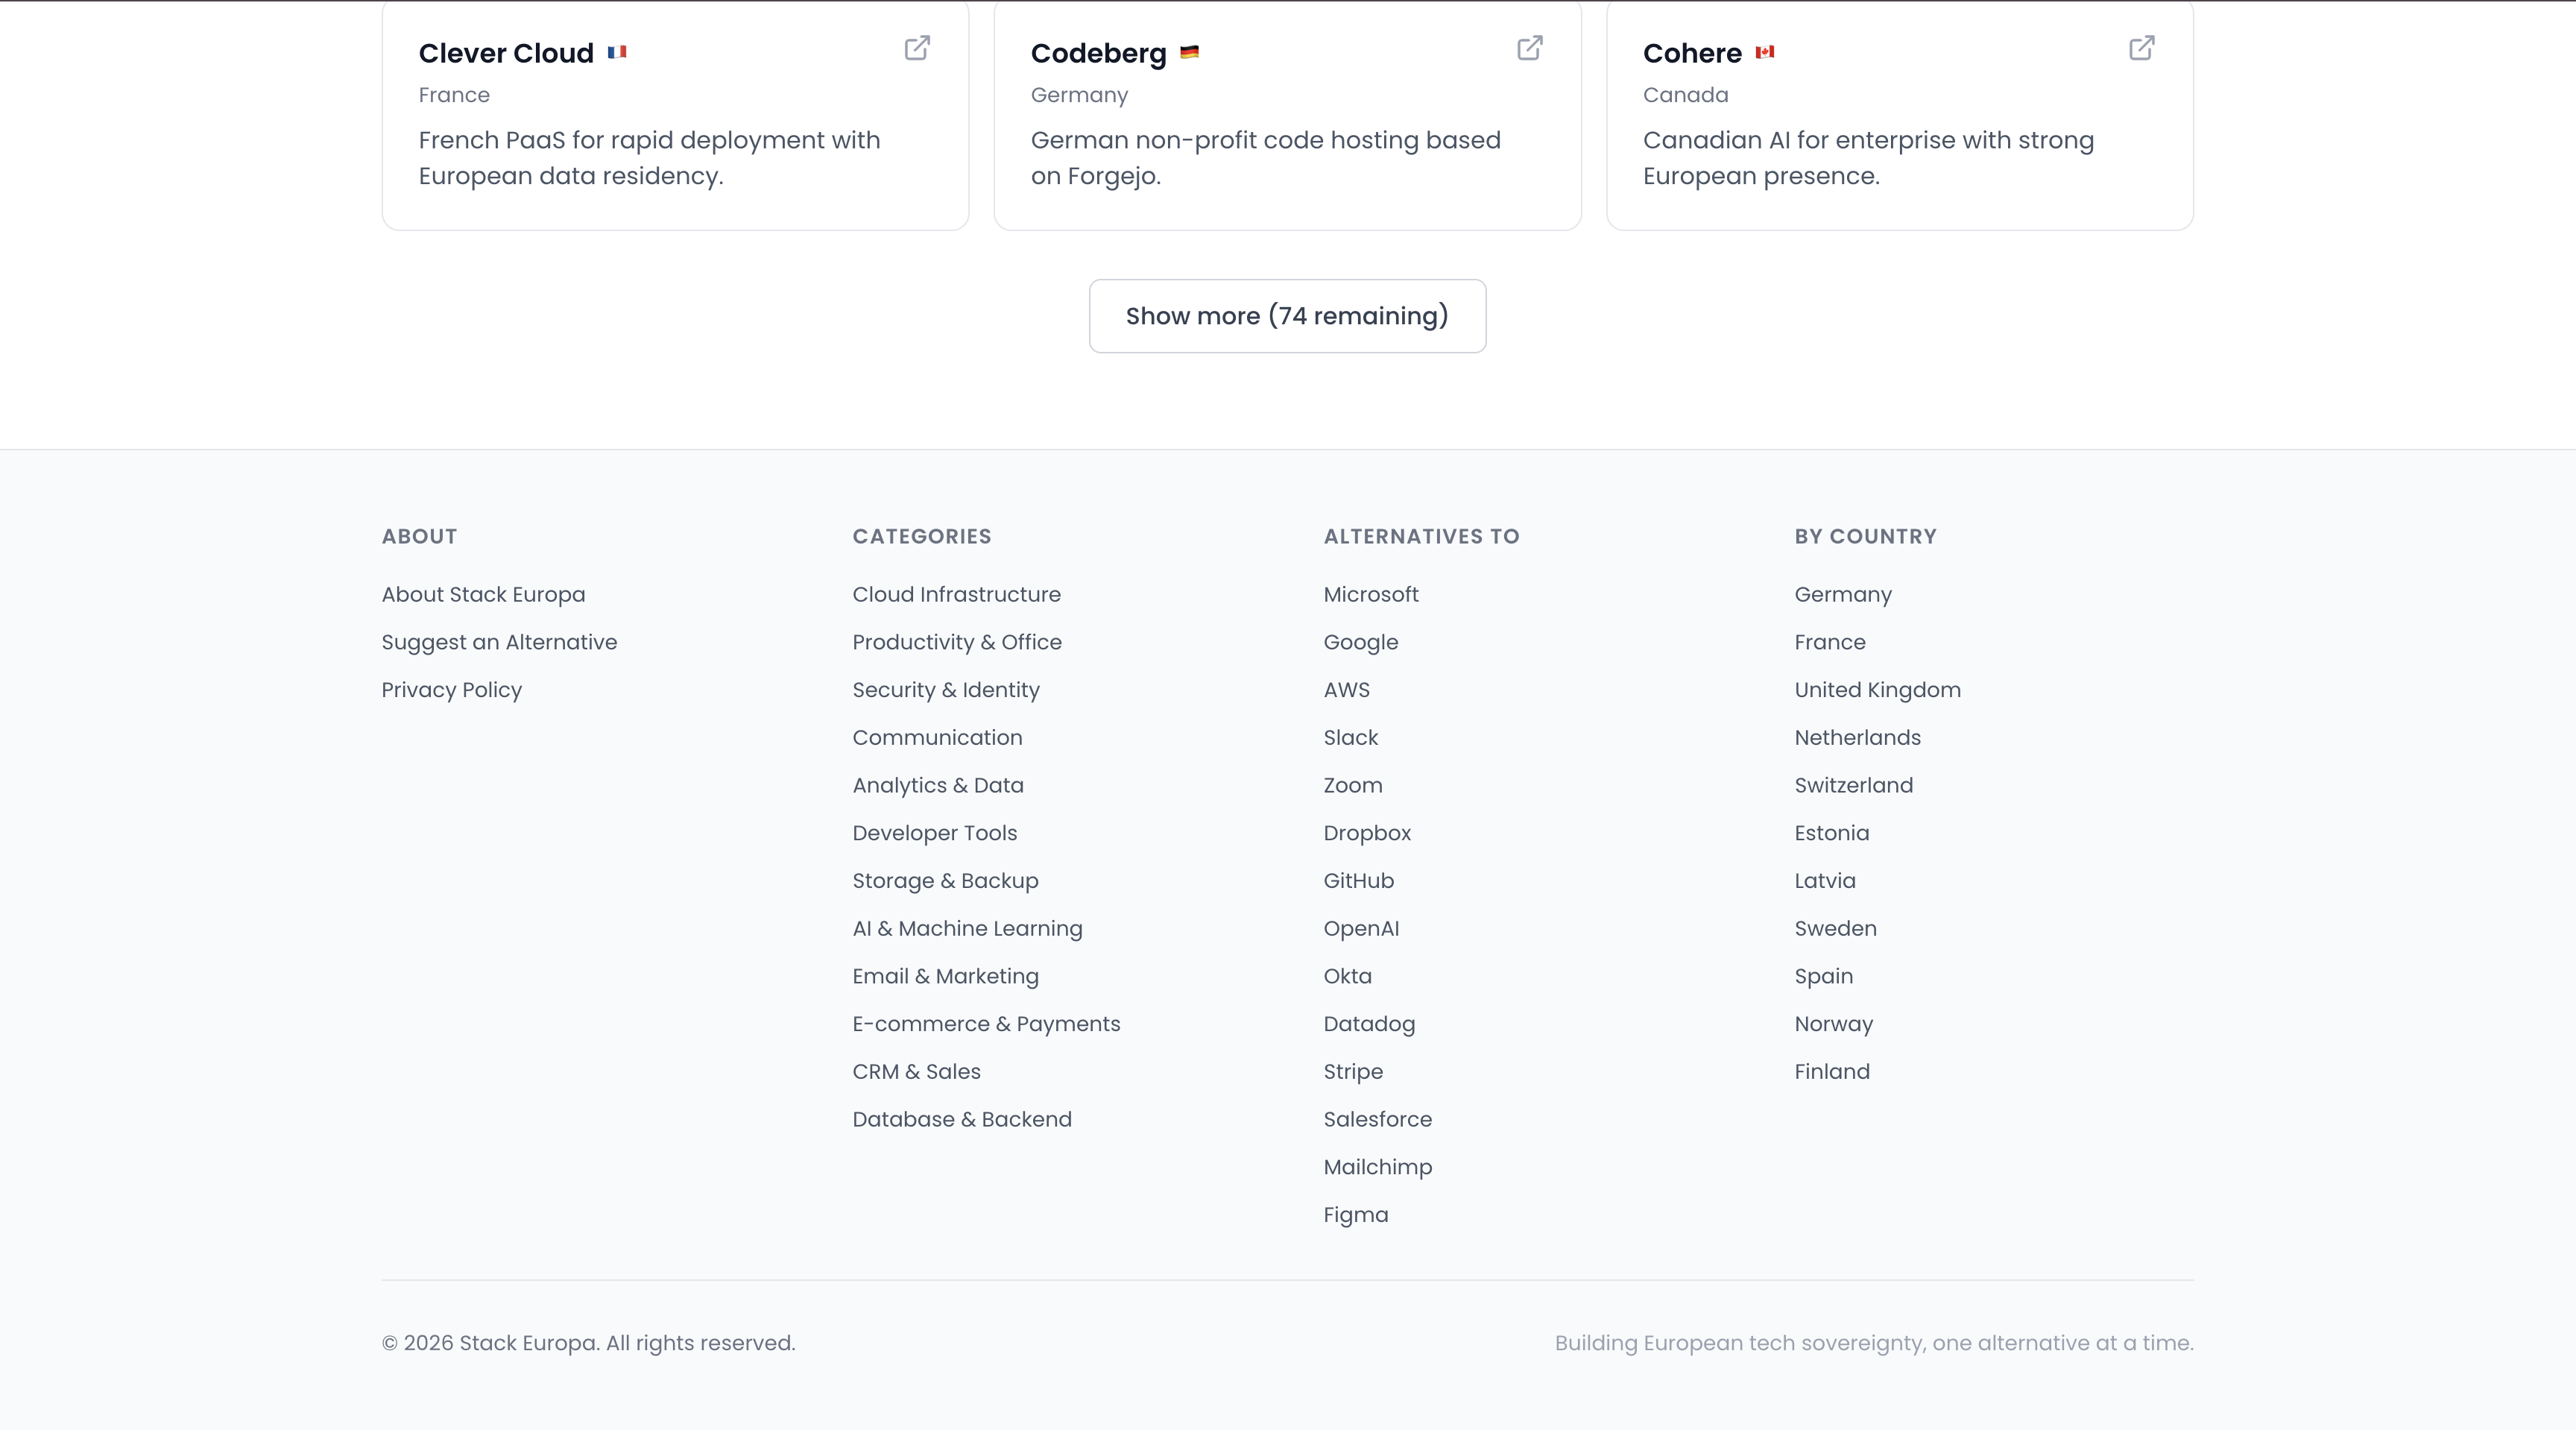Filter by country Germany
This screenshot has width=2576, height=1430.
tap(1842, 594)
